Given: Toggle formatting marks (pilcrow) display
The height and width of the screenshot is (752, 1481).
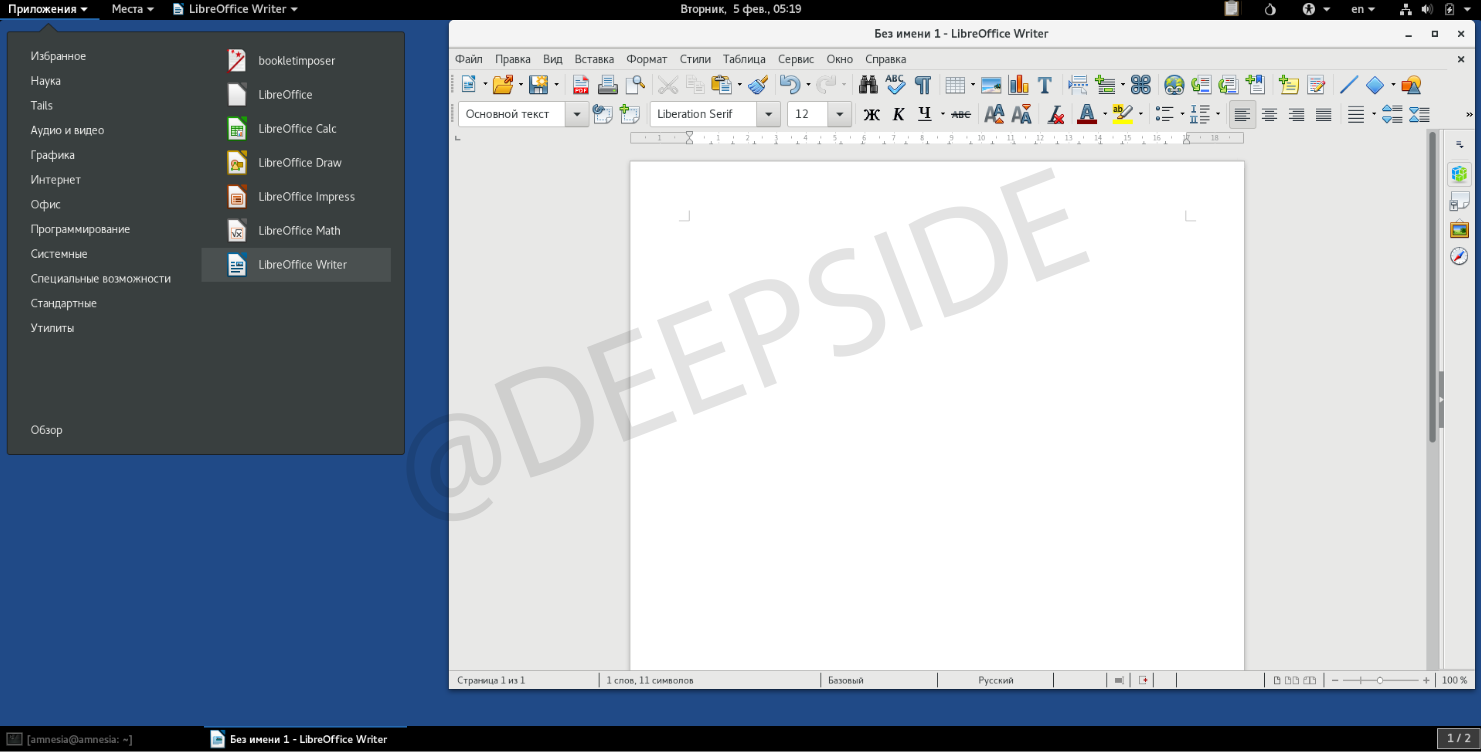Looking at the screenshot, I should click(x=922, y=85).
